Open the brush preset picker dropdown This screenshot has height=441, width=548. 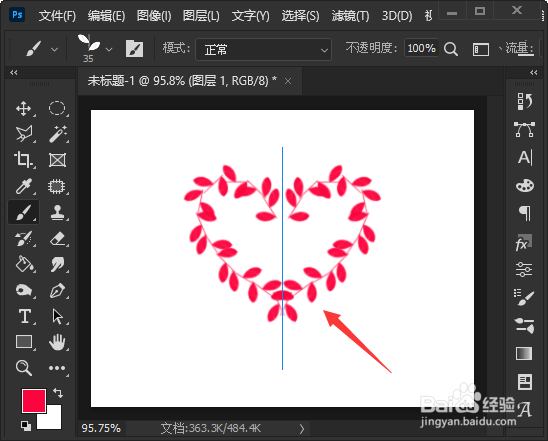tap(109, 49)
